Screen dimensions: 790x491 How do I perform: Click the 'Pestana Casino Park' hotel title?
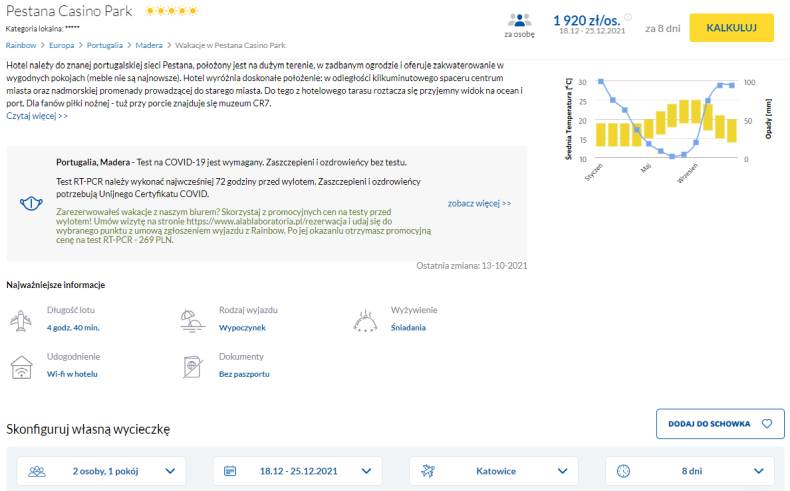click(x=69, y=11)
